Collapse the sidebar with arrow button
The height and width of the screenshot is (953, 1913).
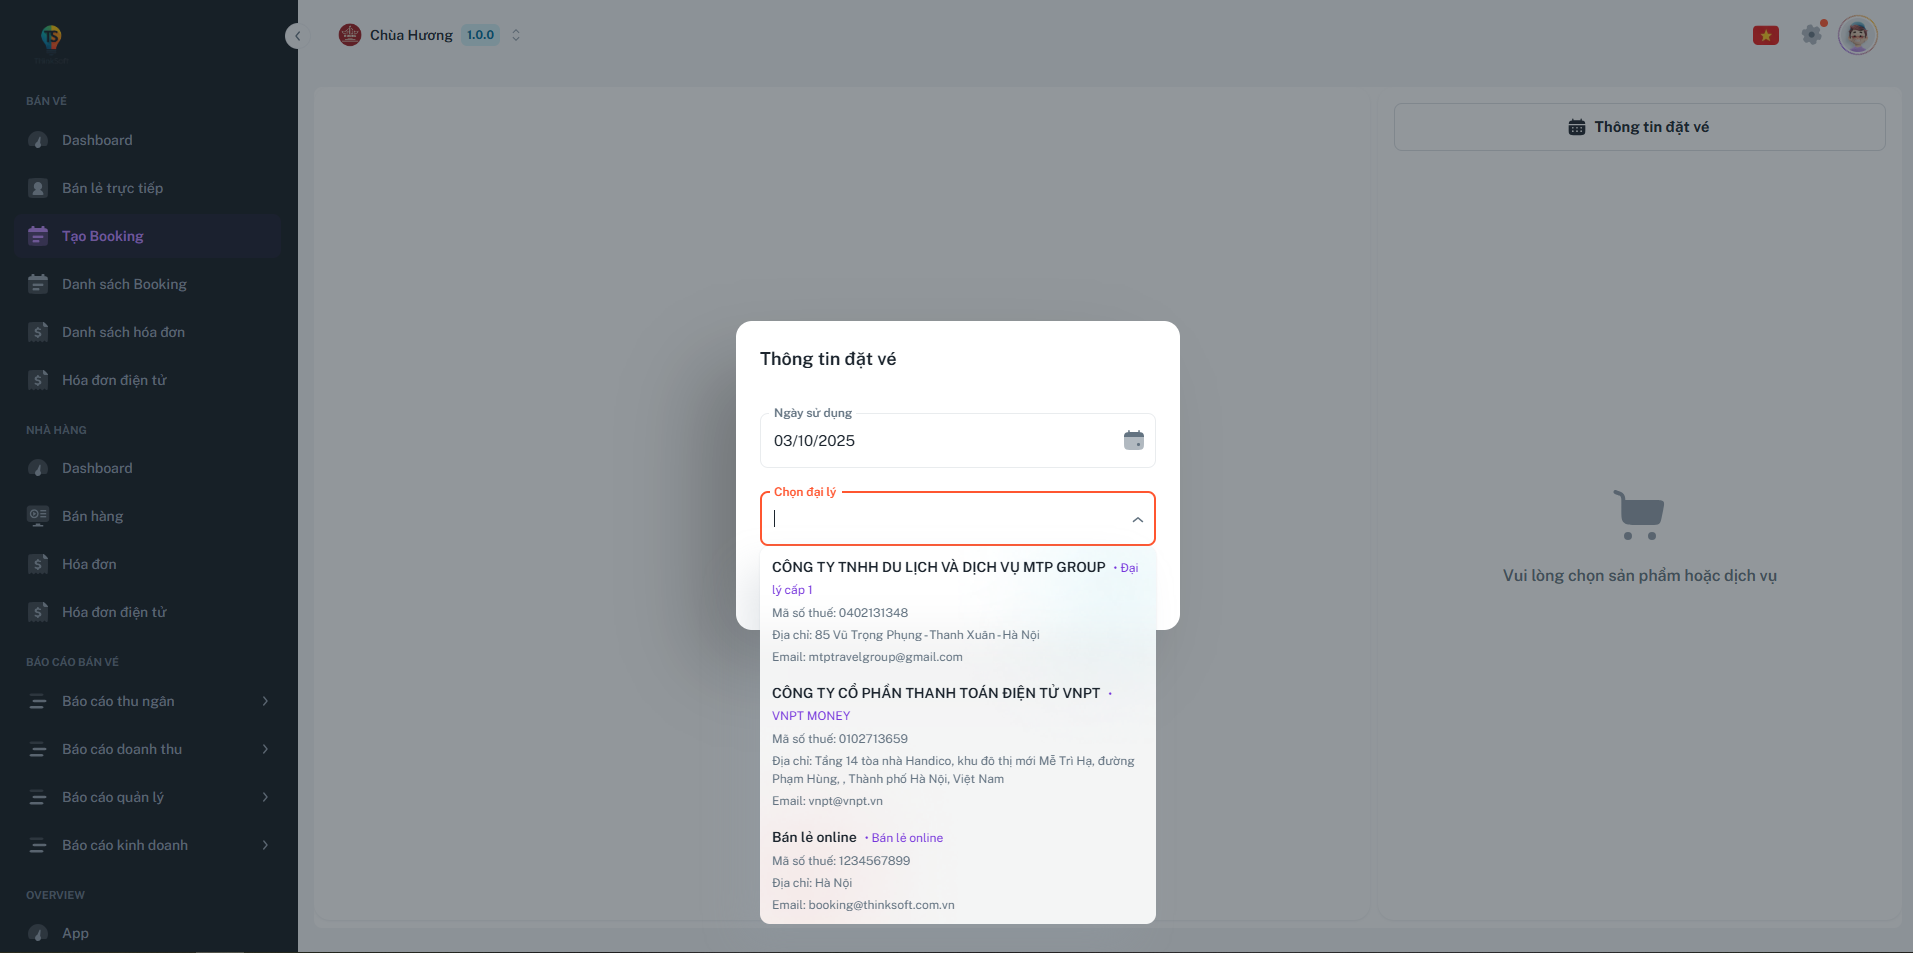coord(295,36)
